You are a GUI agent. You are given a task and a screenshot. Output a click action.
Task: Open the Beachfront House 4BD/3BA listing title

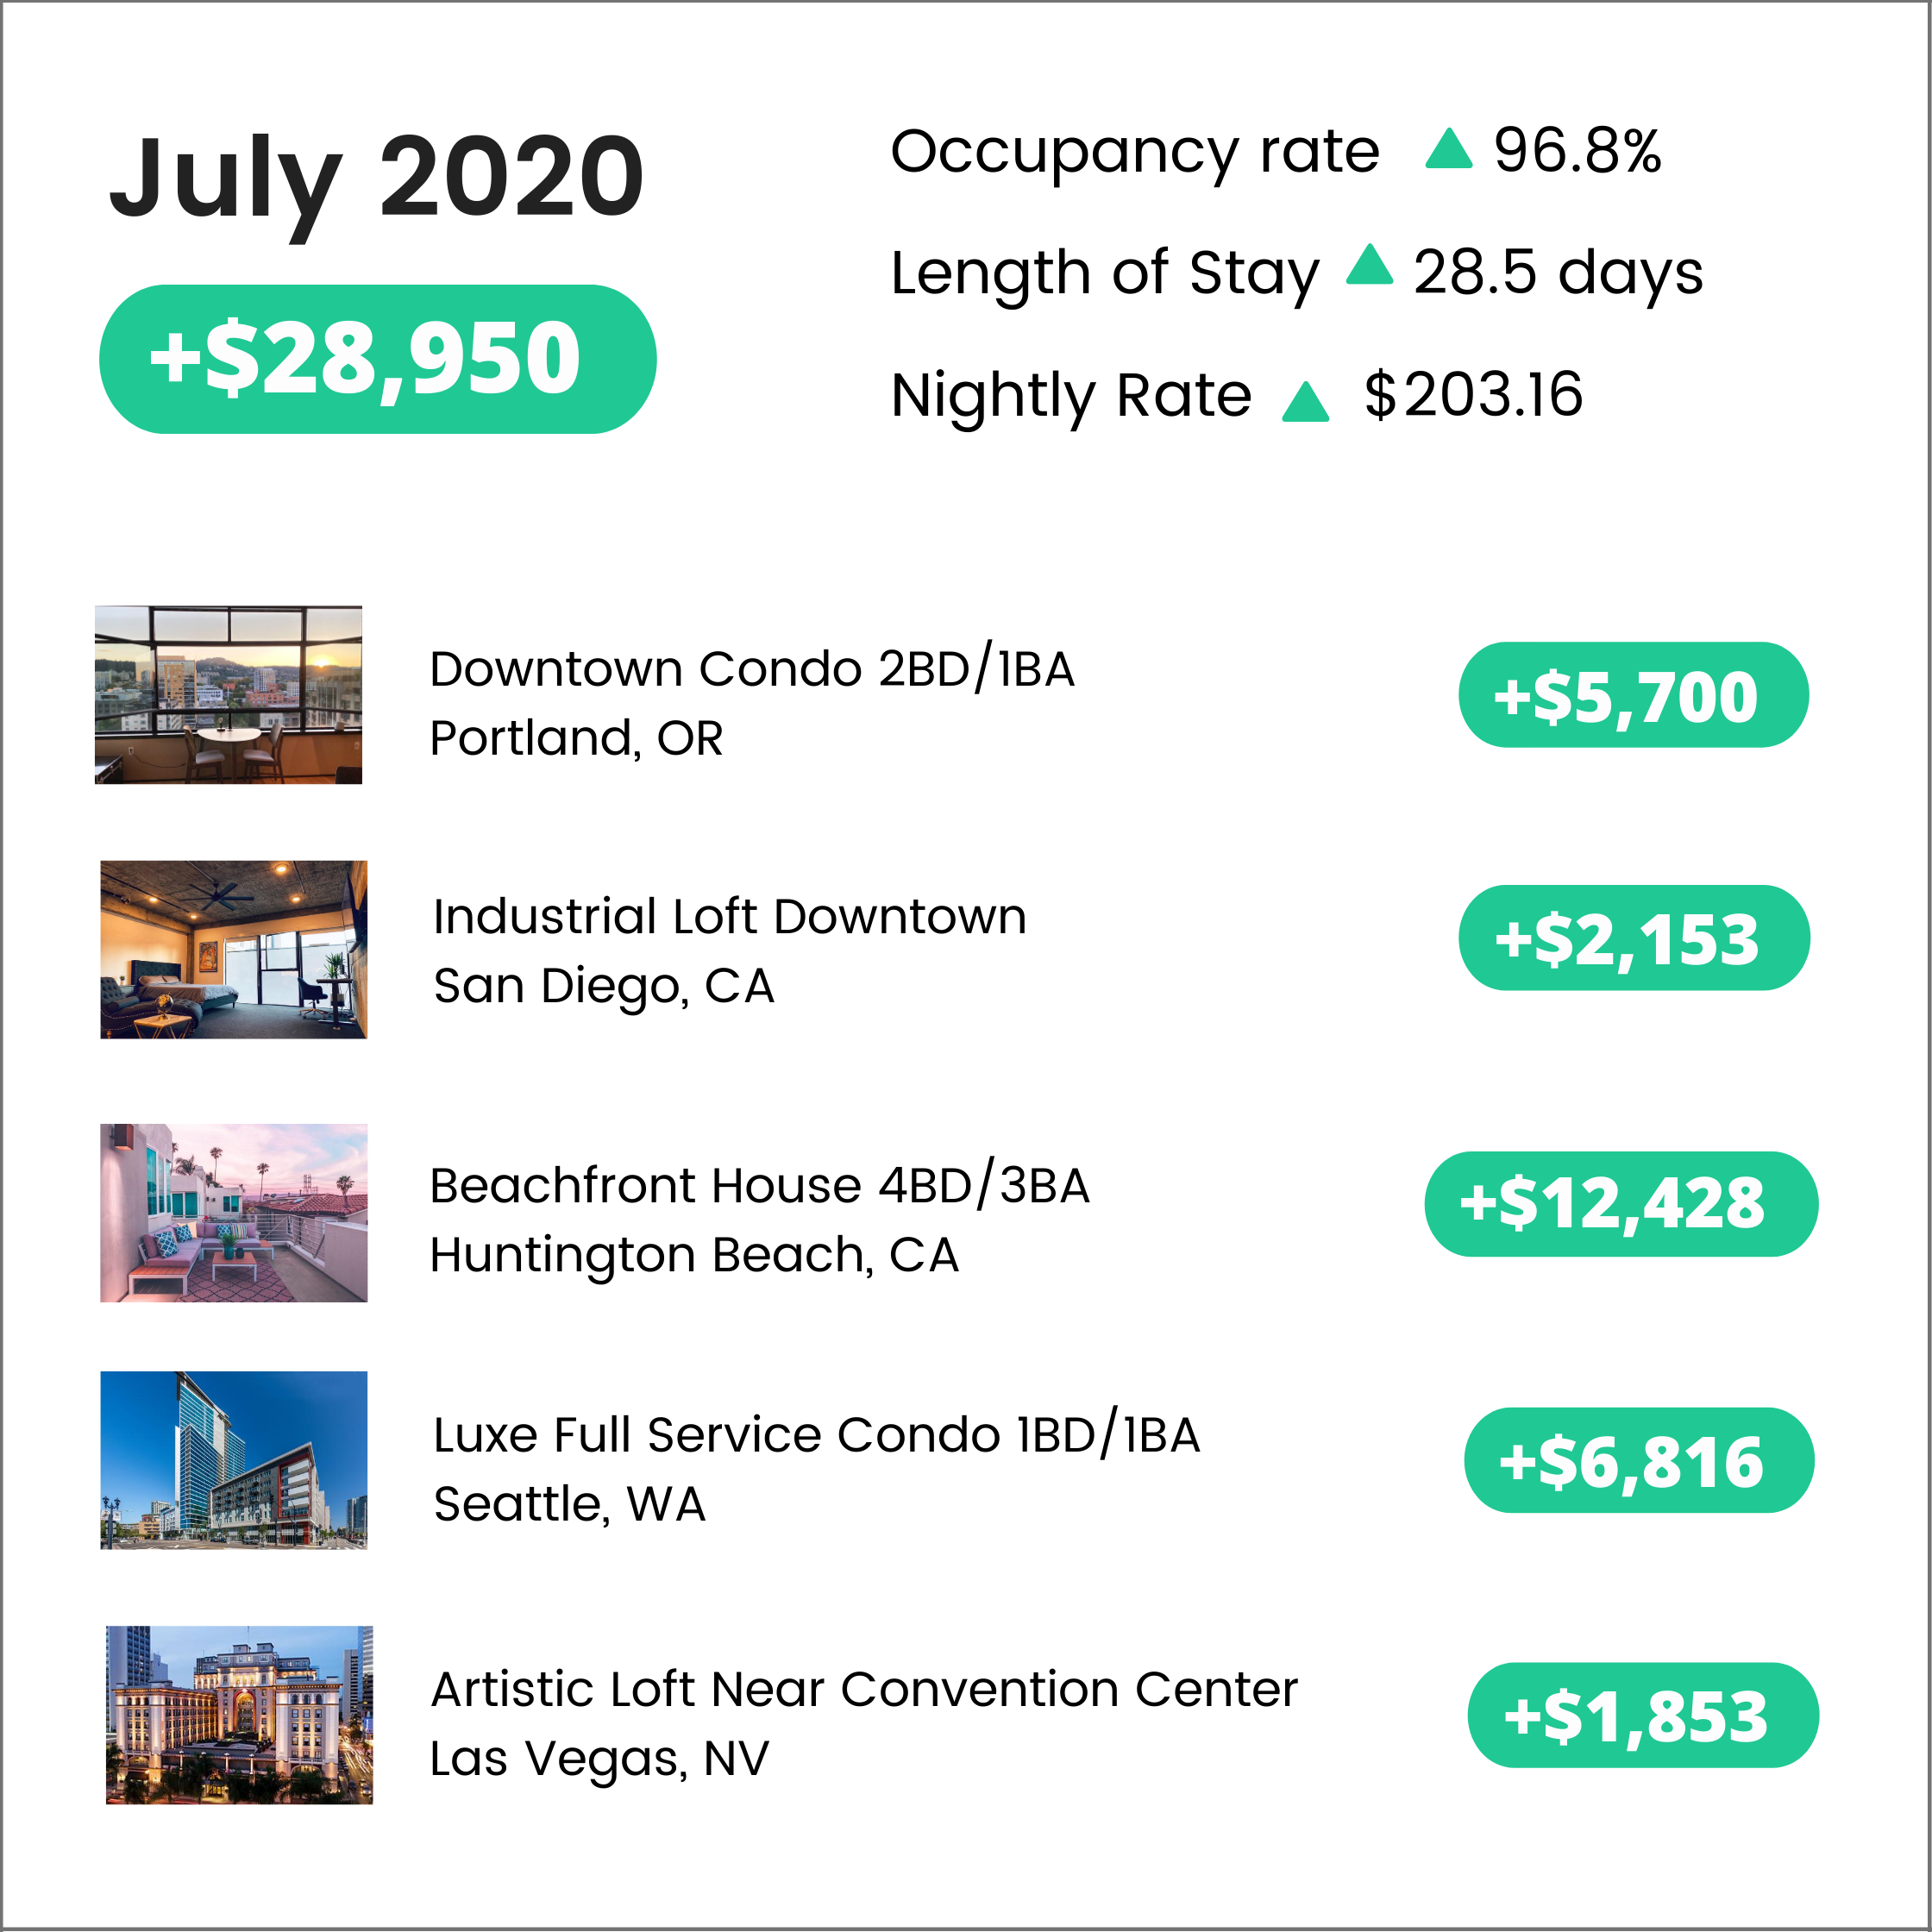click(x=759, y=1186)
